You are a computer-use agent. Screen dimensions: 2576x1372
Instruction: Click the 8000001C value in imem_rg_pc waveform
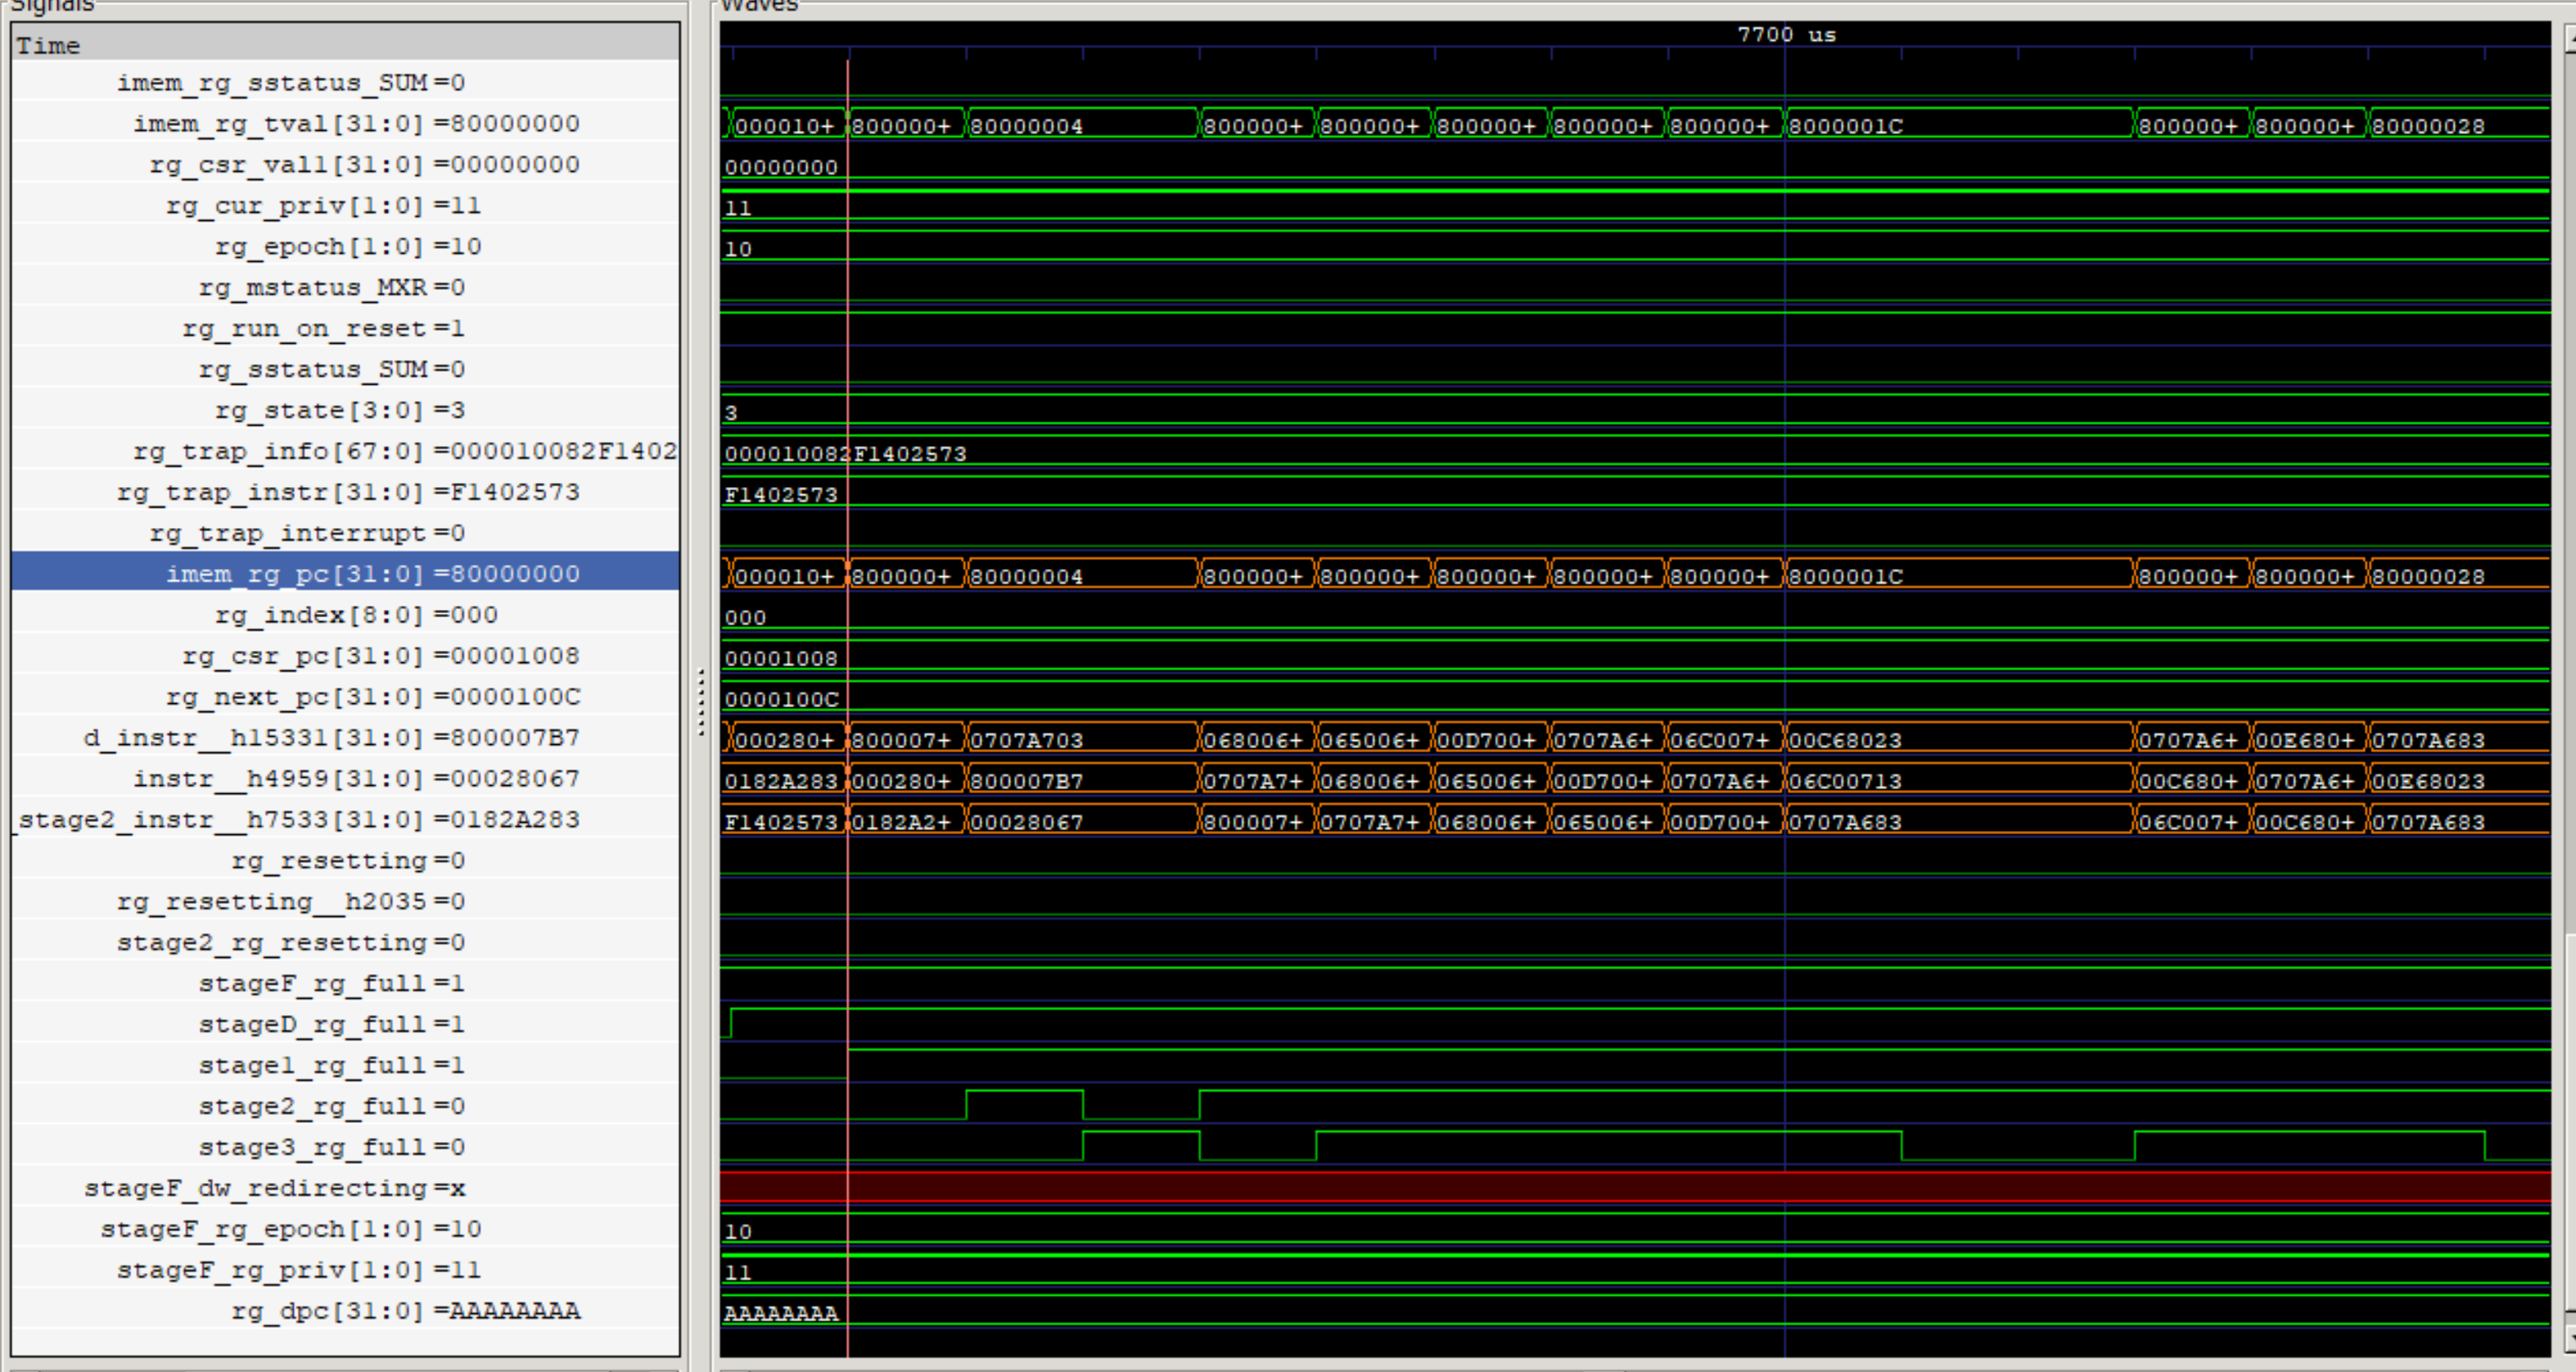click(x=1845, y=576)
